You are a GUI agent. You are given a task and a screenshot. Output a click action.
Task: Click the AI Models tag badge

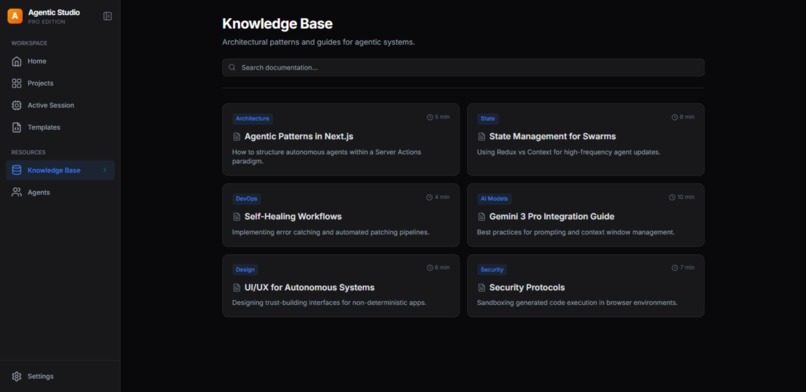pyautogui.click(x=494, y=199)
